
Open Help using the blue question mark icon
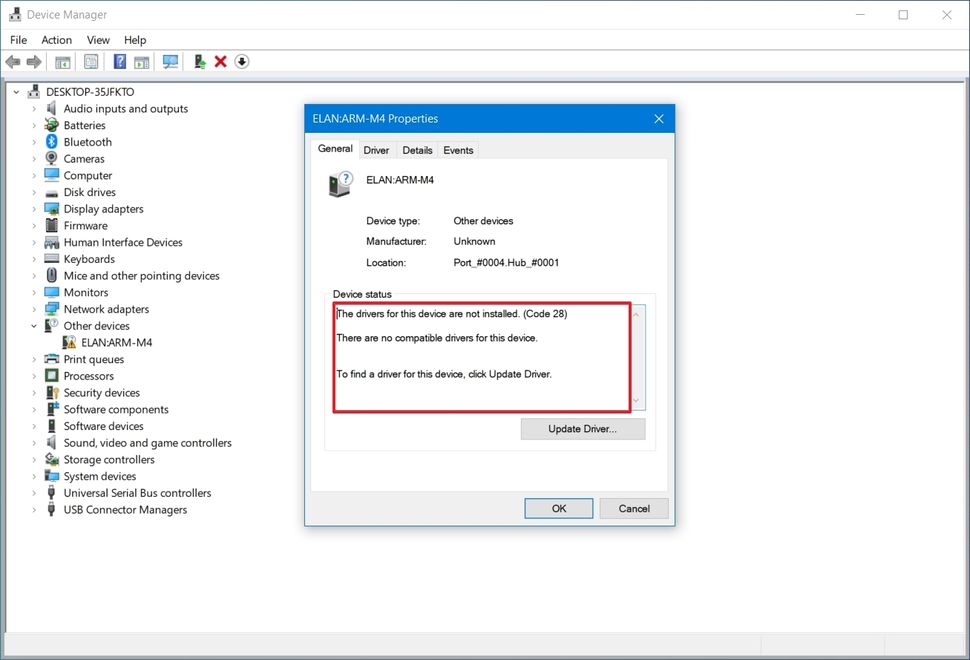click(x=119, y=61)
